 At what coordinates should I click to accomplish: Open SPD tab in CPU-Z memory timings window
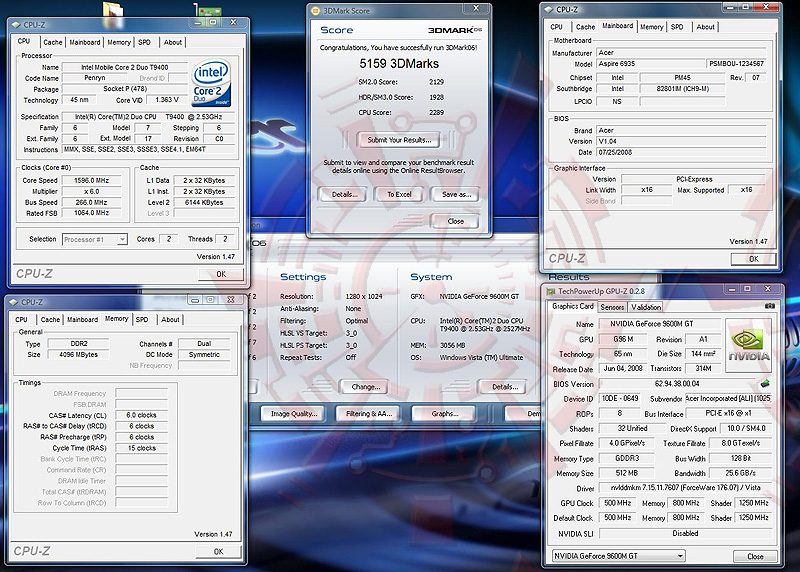pos(142,319)
